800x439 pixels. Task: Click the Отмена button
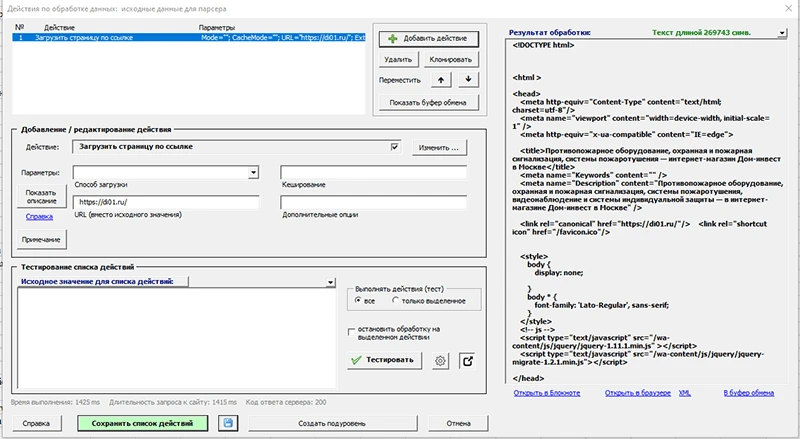[x=458, y=423]
